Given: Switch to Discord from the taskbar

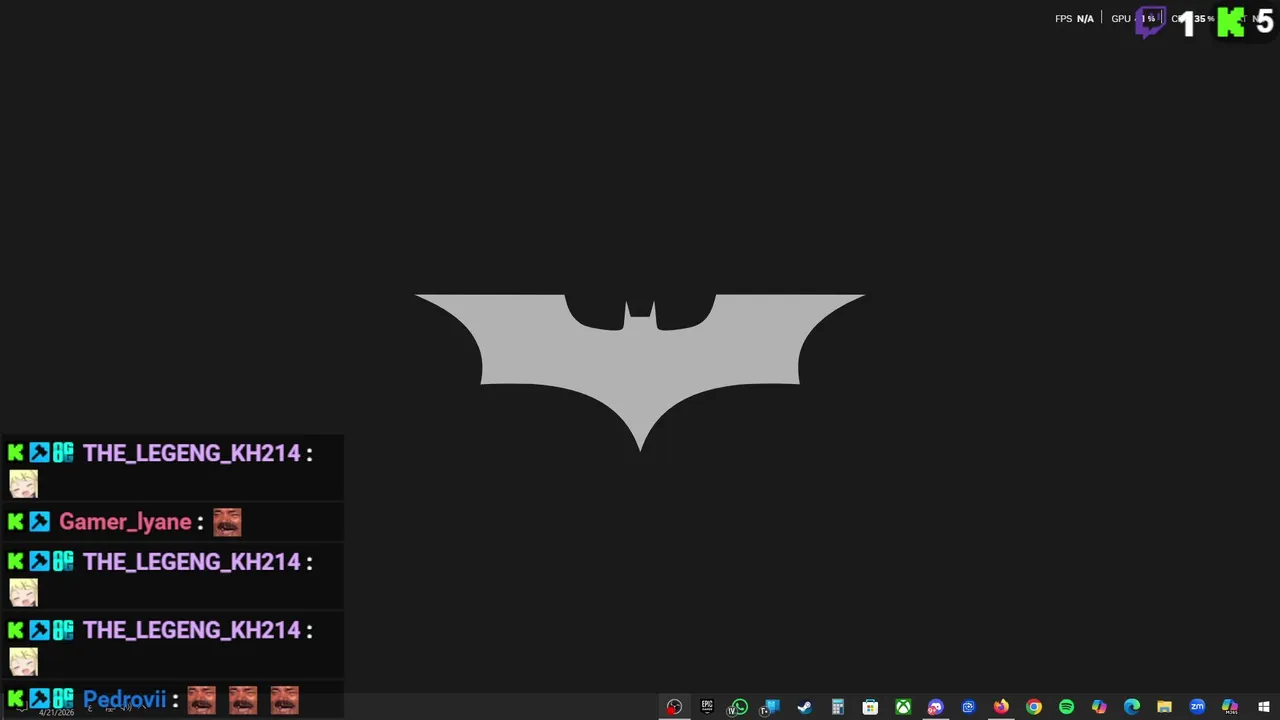Looking at the screenshot, I should 935,707.
